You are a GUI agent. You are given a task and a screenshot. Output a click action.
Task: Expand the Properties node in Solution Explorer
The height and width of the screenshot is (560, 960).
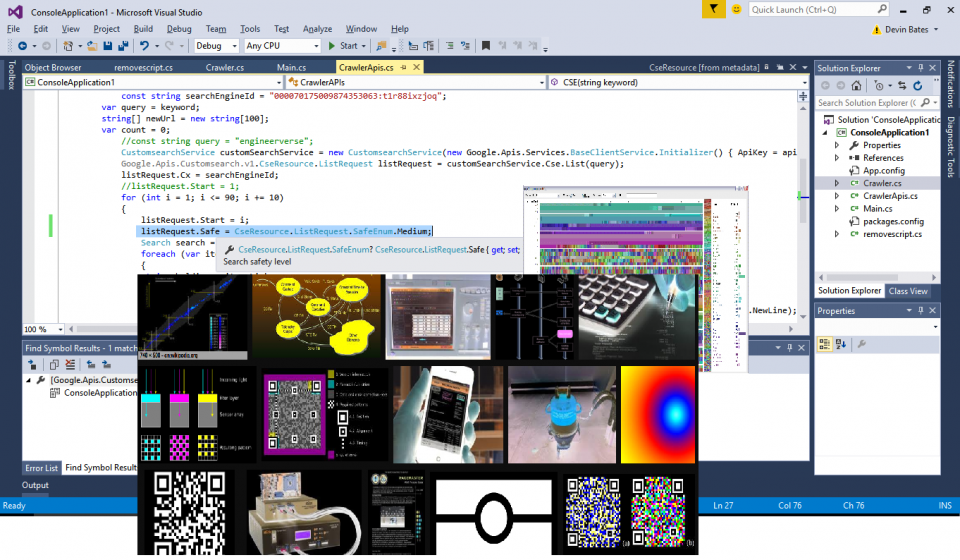(x=837, y=146)
